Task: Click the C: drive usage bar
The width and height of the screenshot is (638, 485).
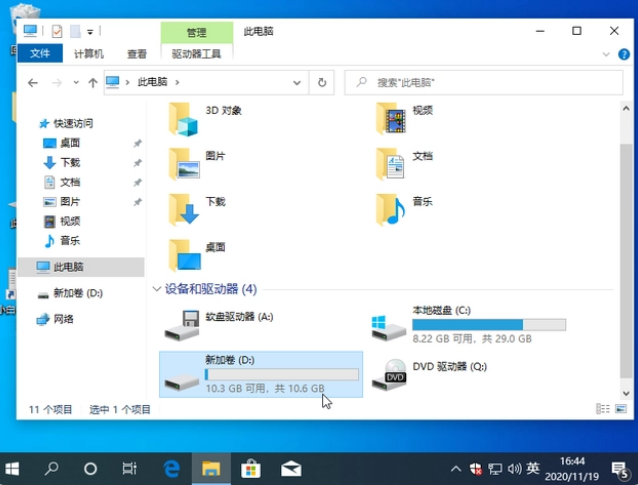Action: point(489,325)
